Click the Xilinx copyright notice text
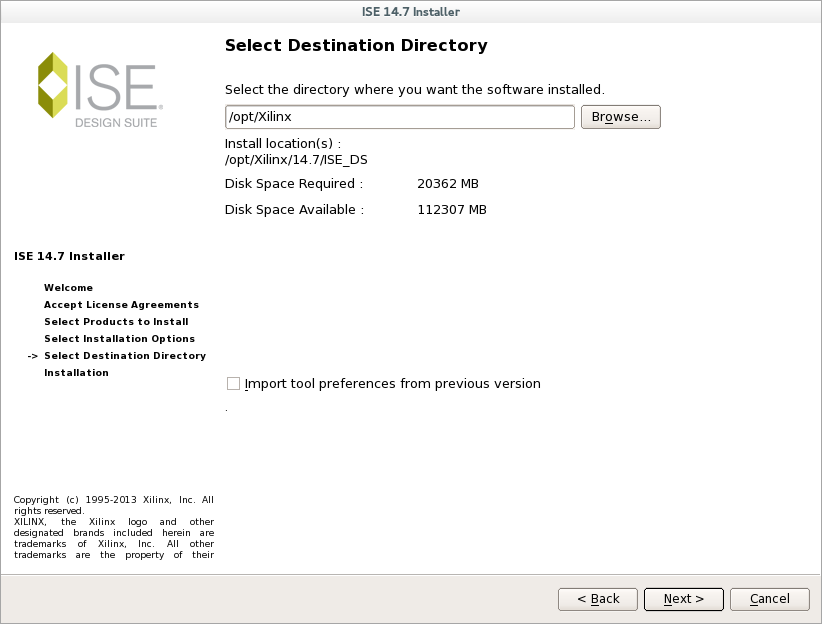822x624 pixels. point(114,528)
